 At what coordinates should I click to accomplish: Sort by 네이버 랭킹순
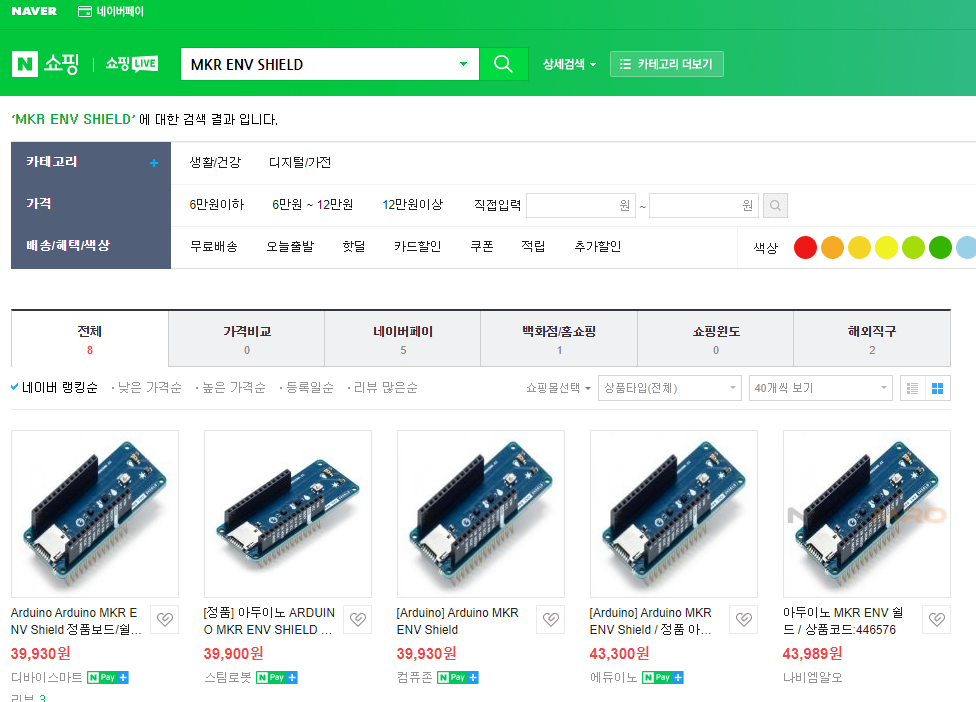tap(60, 388)
